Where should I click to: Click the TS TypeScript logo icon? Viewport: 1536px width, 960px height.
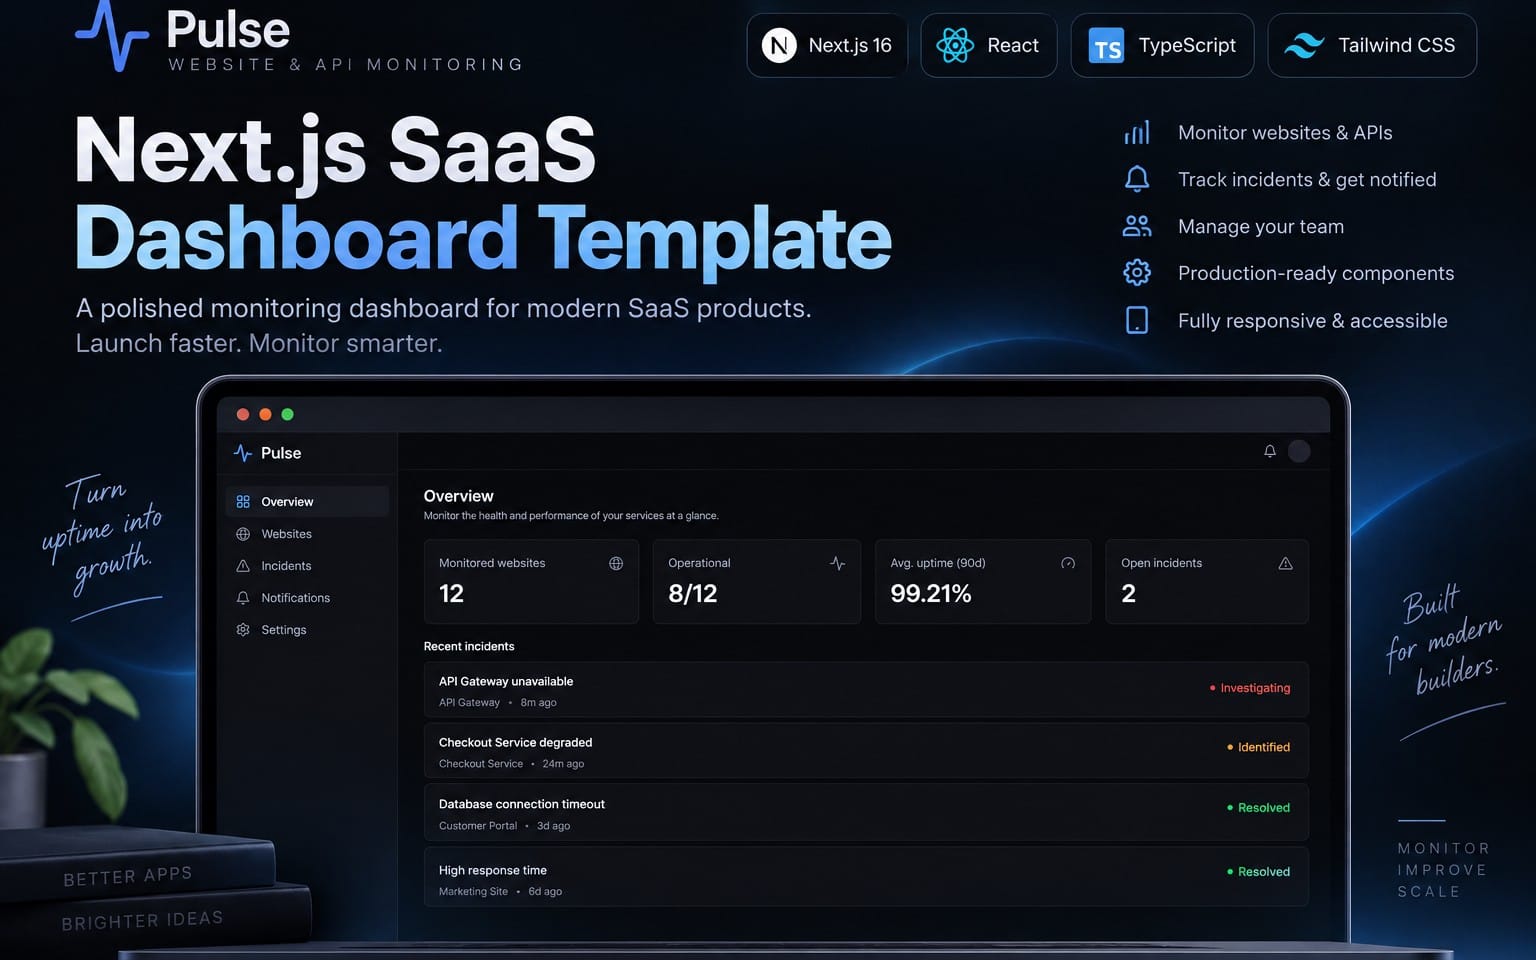(x=1106, y=46)
